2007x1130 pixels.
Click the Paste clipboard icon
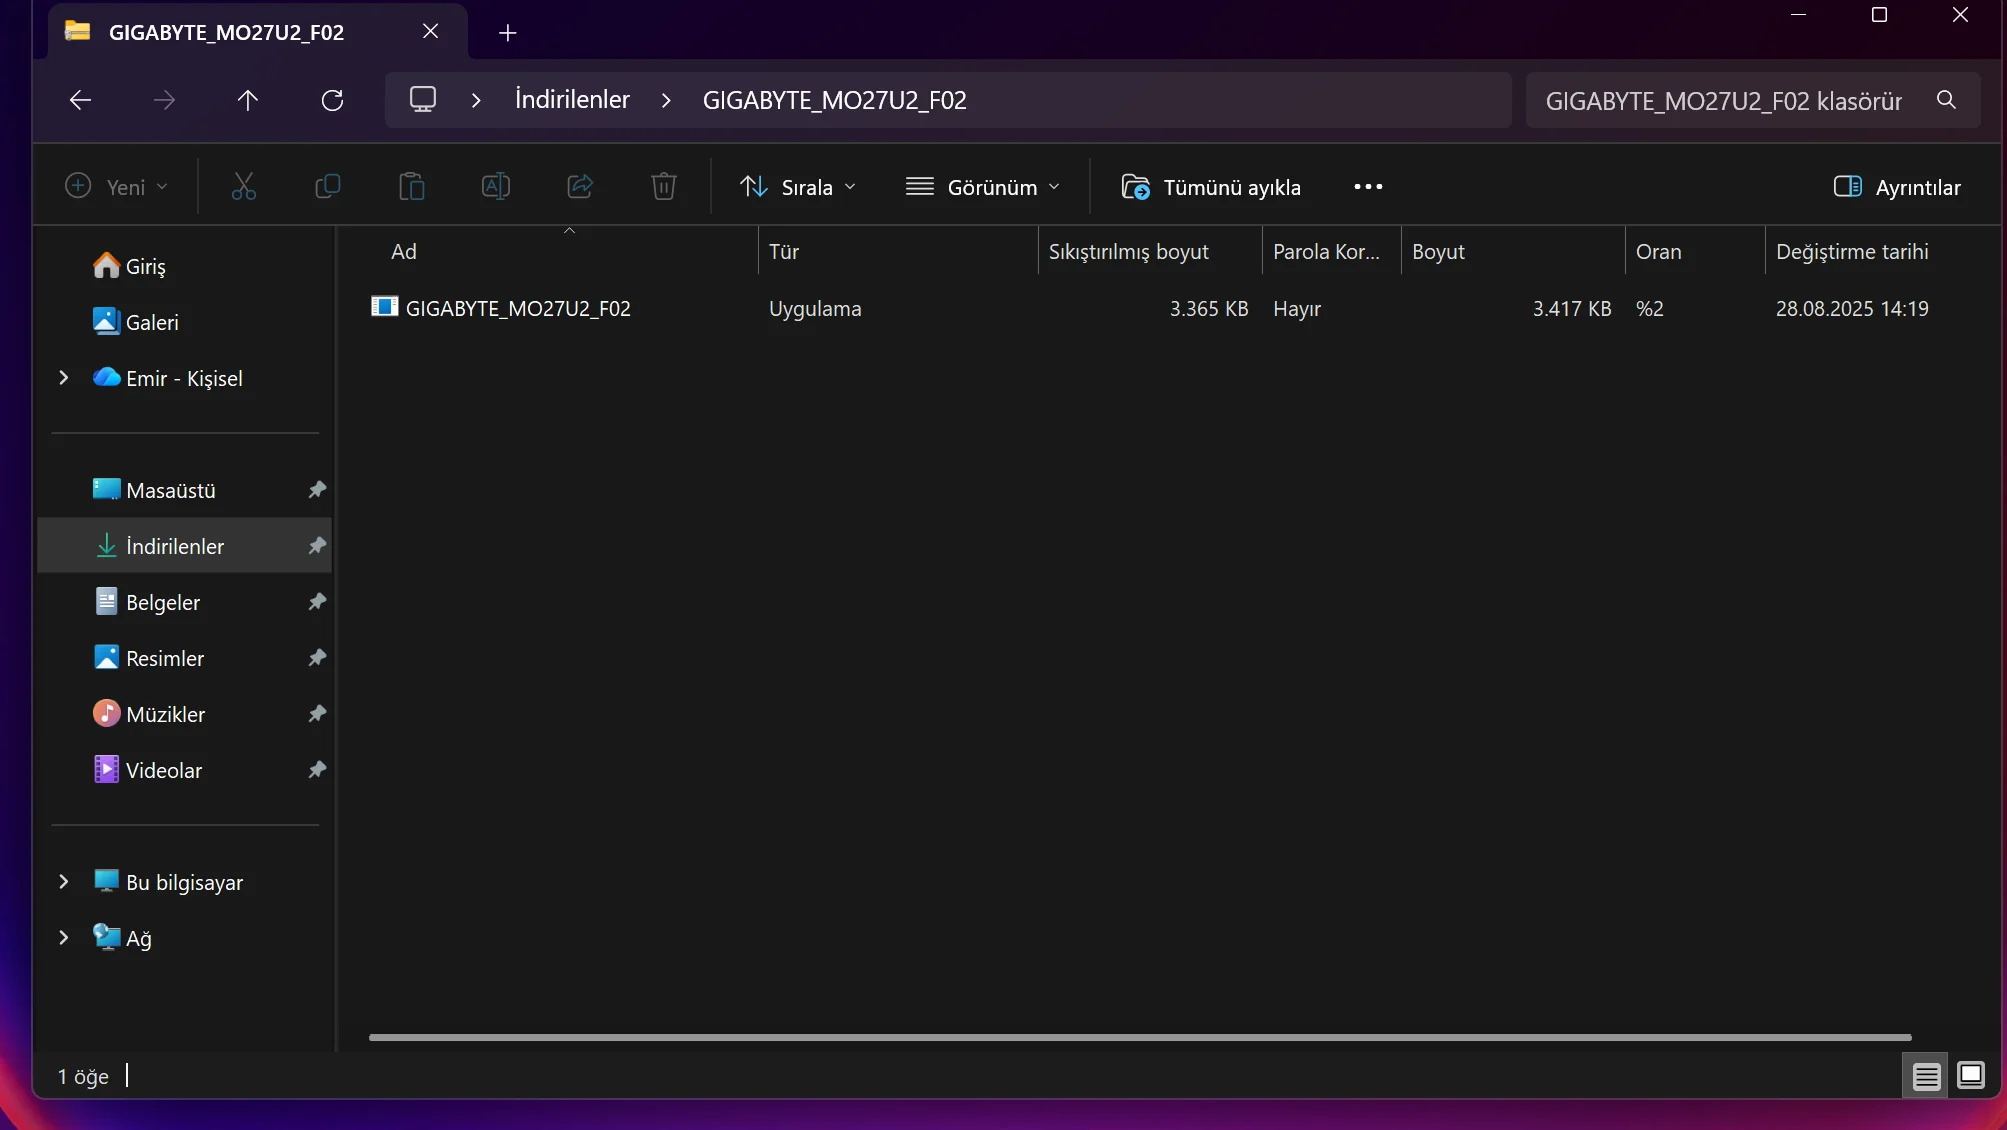pos(412,187)
